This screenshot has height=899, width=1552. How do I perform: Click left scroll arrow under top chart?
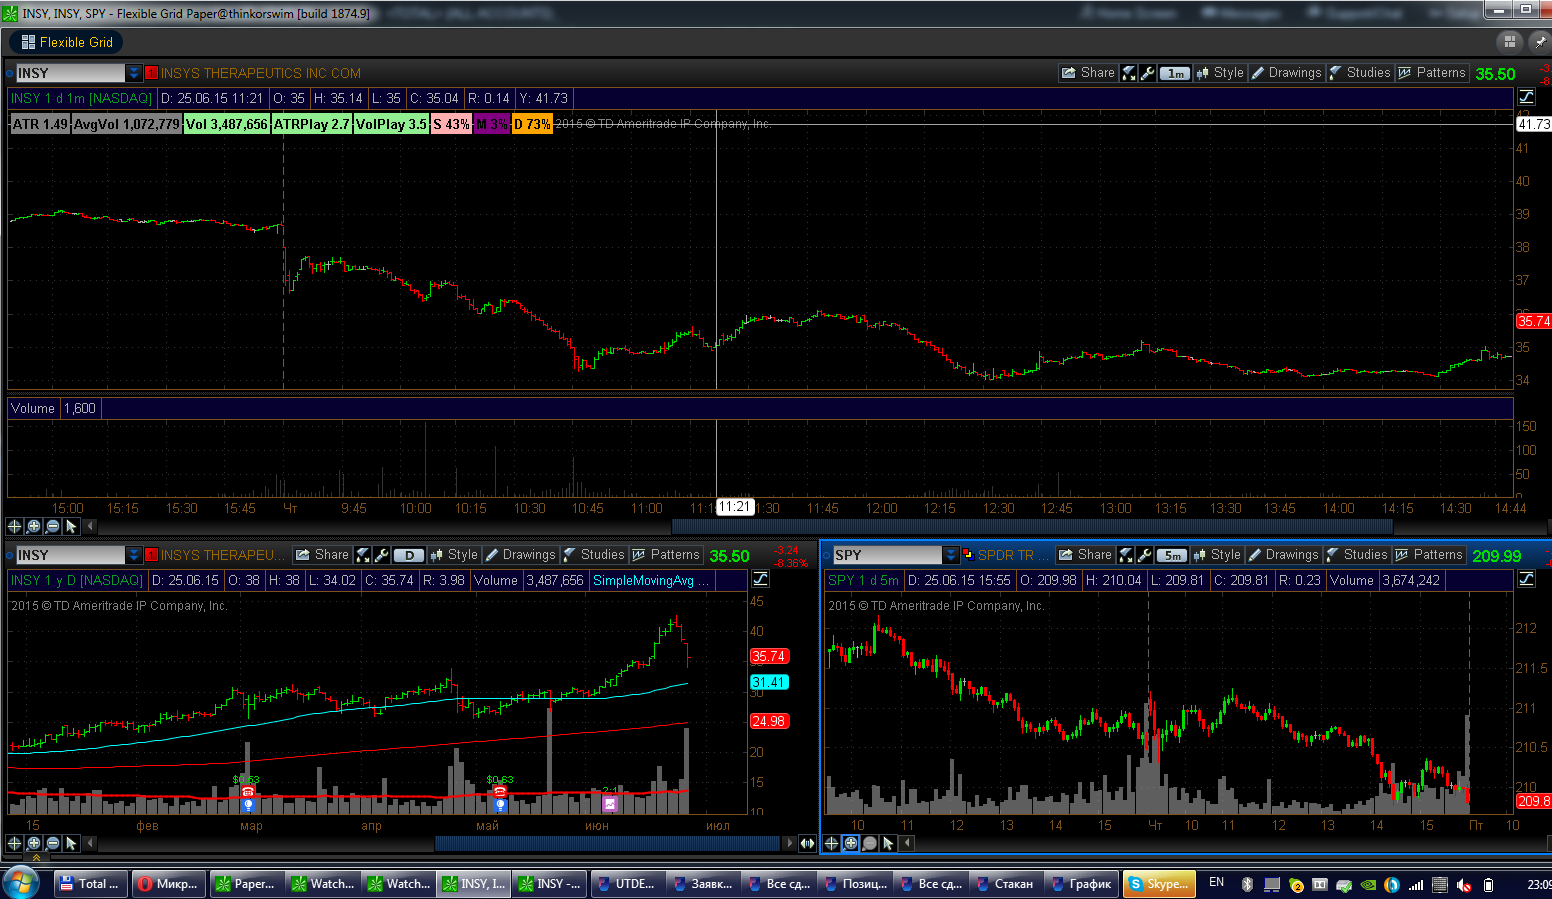pyautogui.click(x=90, y=526)
